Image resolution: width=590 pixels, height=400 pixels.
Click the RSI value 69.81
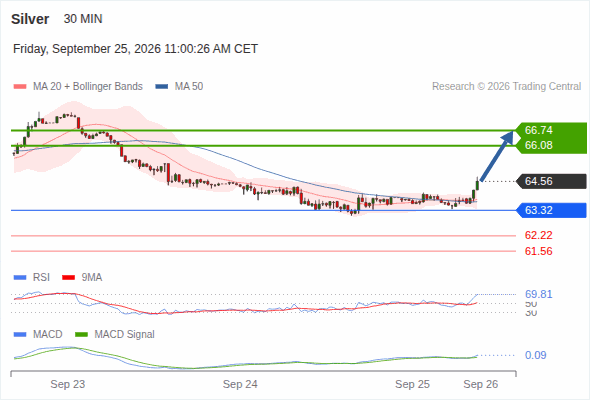click(538, 294)
